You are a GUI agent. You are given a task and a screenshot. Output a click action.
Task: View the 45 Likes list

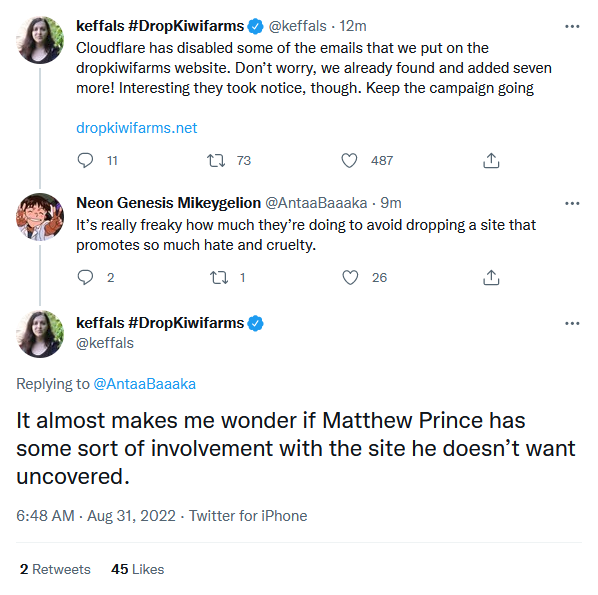tap(137, 569)
